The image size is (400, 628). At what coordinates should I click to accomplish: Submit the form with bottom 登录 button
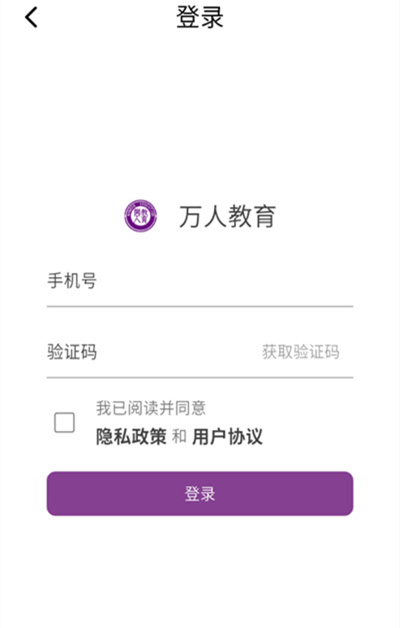(x=200, y=493)
